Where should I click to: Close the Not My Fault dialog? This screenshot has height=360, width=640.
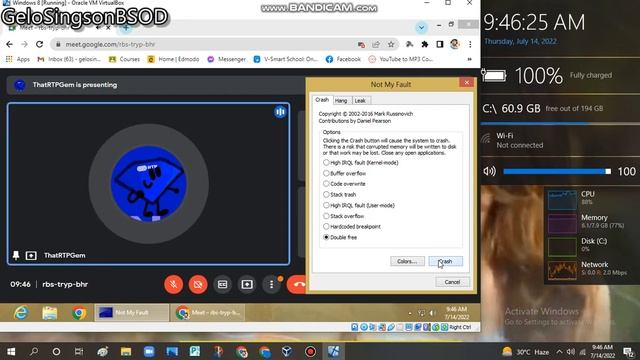click(x=467, y=82)
